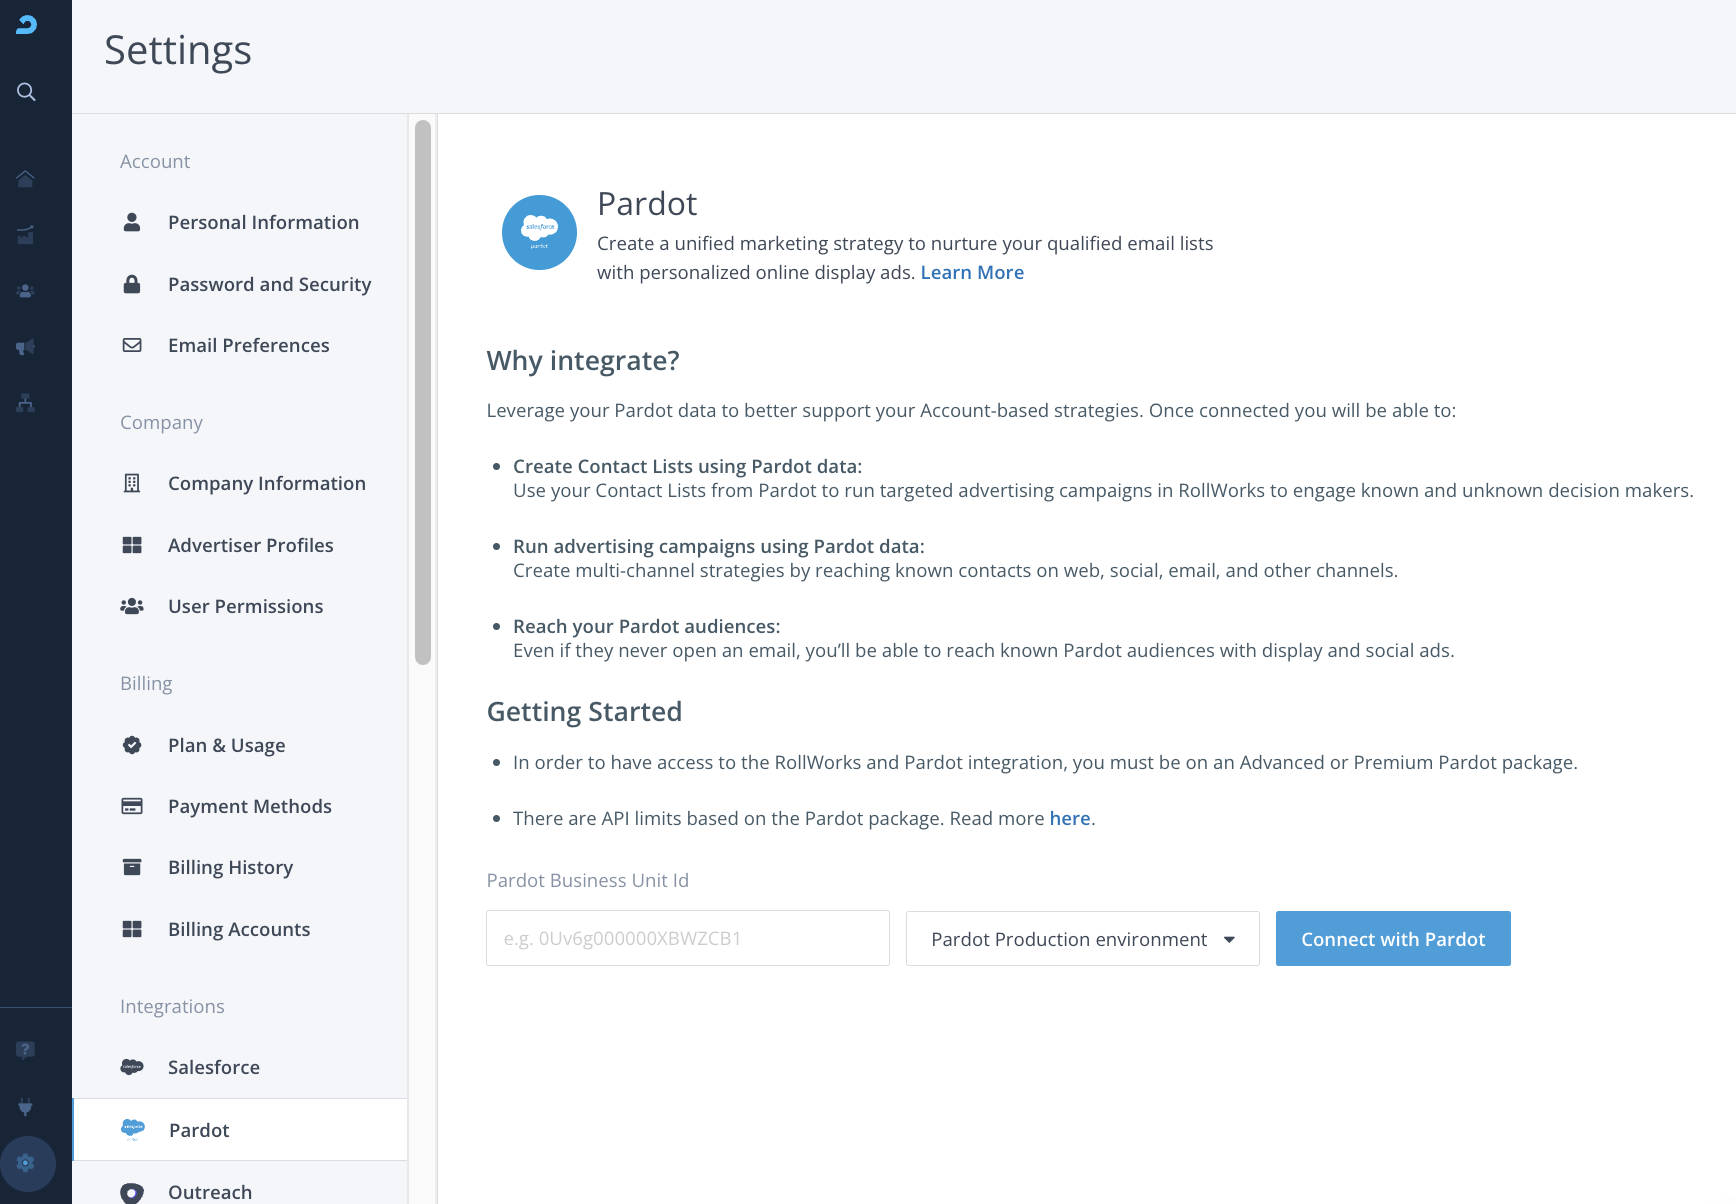This screenshot has height=1204, width=1736.
Task: Open Personal Information settings
Action: pos(263,223)
